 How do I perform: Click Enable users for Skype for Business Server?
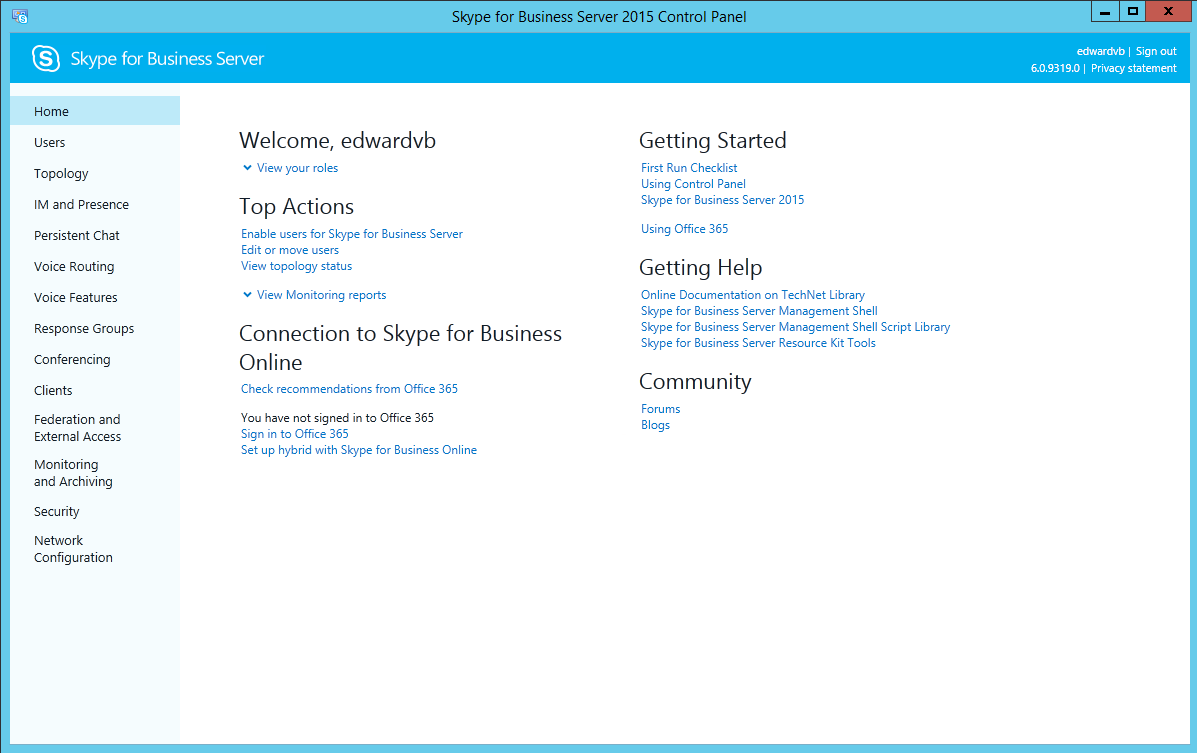(352, 234)
